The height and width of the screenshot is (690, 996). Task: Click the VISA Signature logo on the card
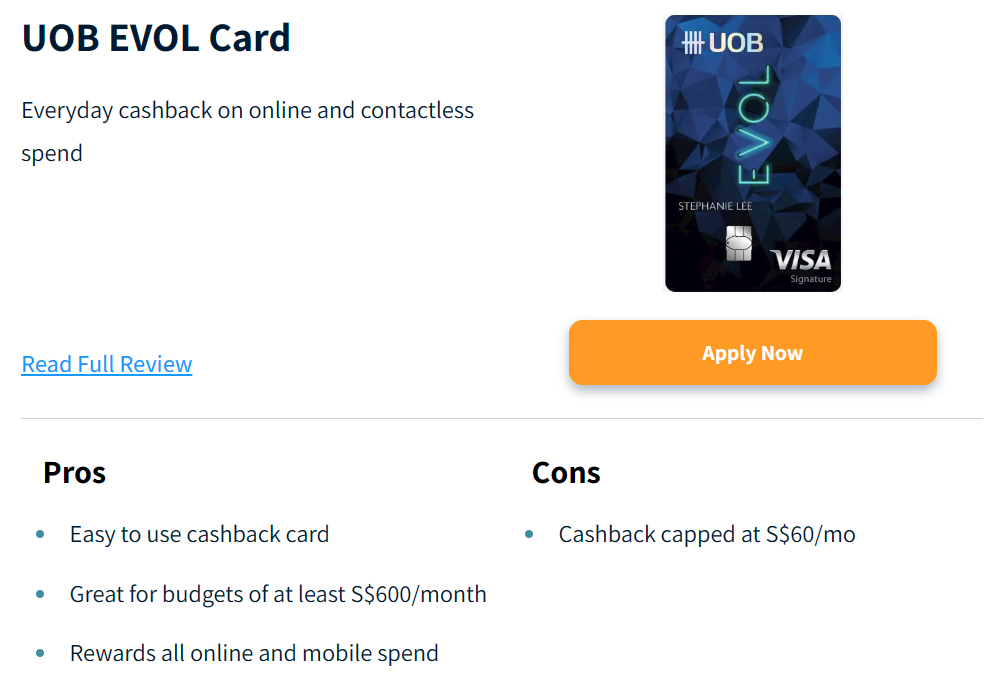tap(802, 264)
